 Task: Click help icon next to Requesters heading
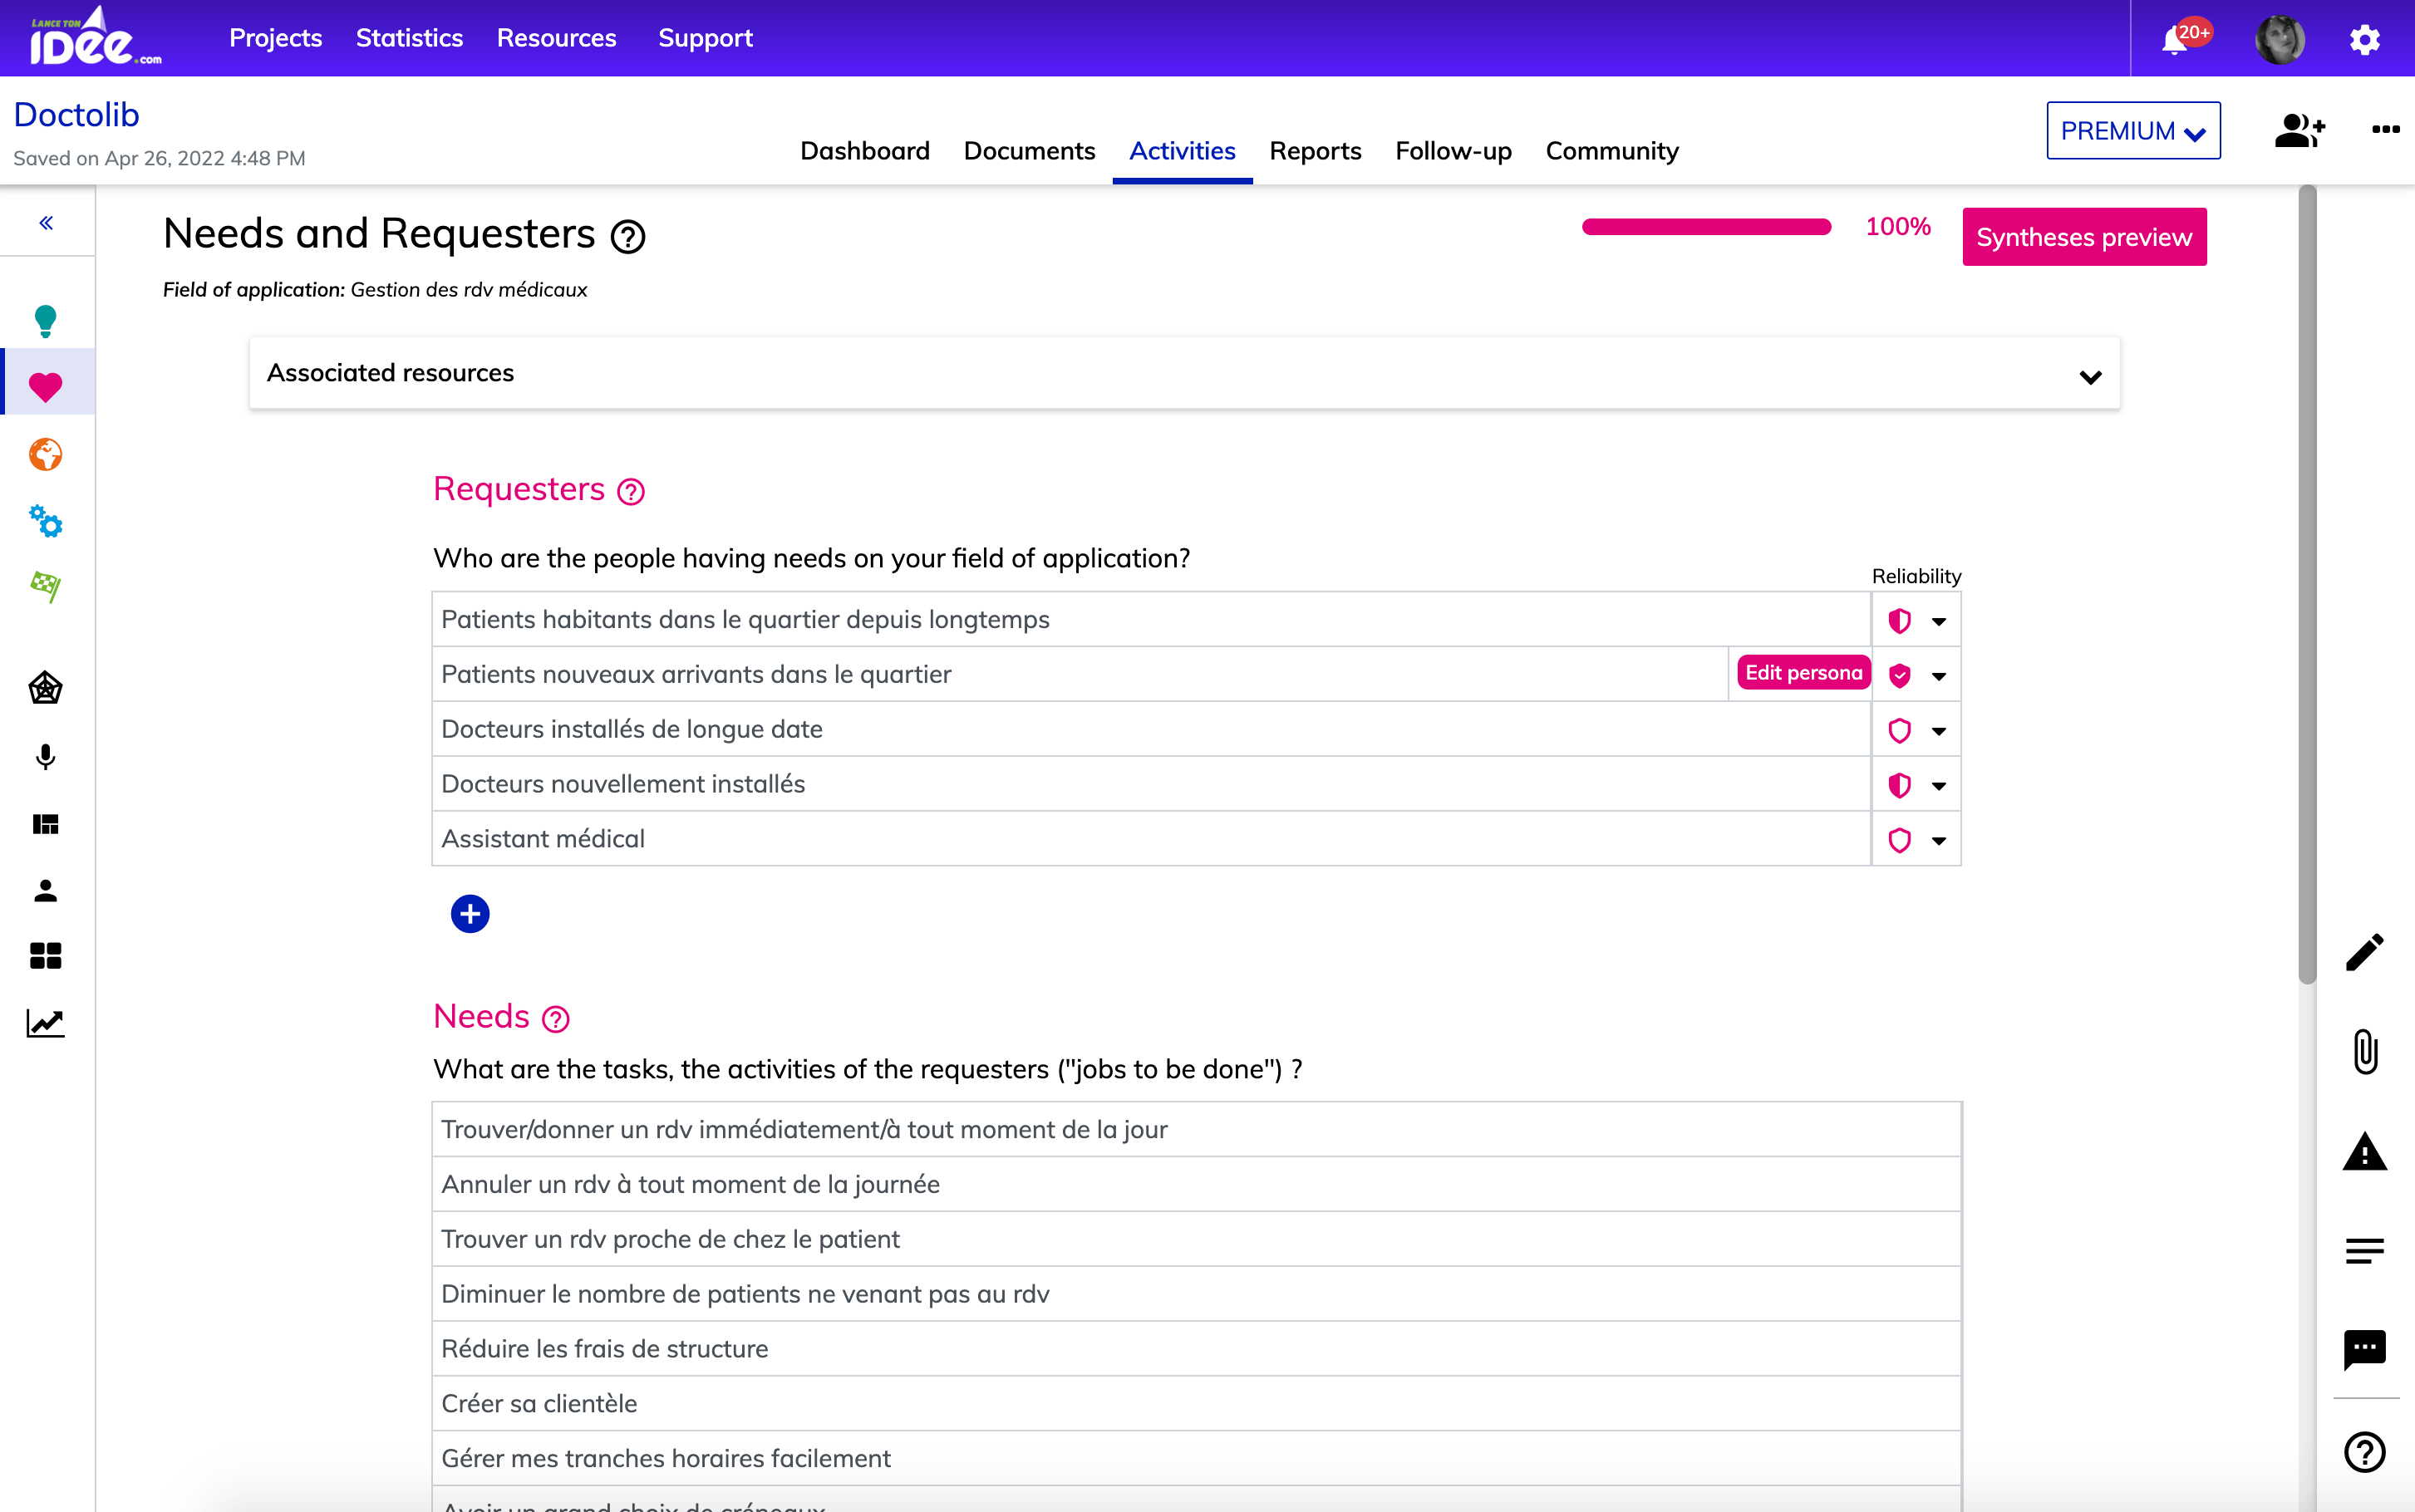point(631,491)
